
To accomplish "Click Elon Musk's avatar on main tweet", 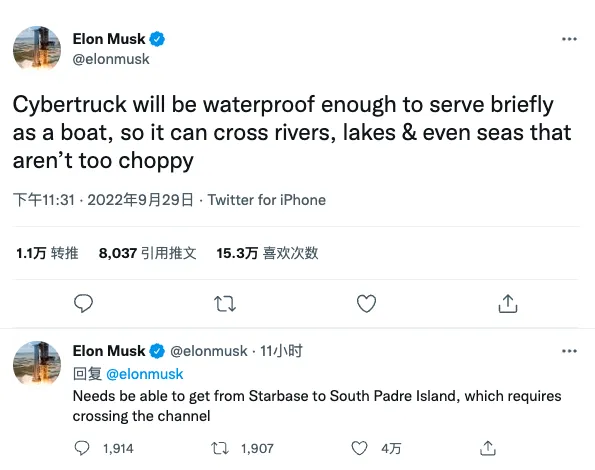I will click(x=37, y=48).
